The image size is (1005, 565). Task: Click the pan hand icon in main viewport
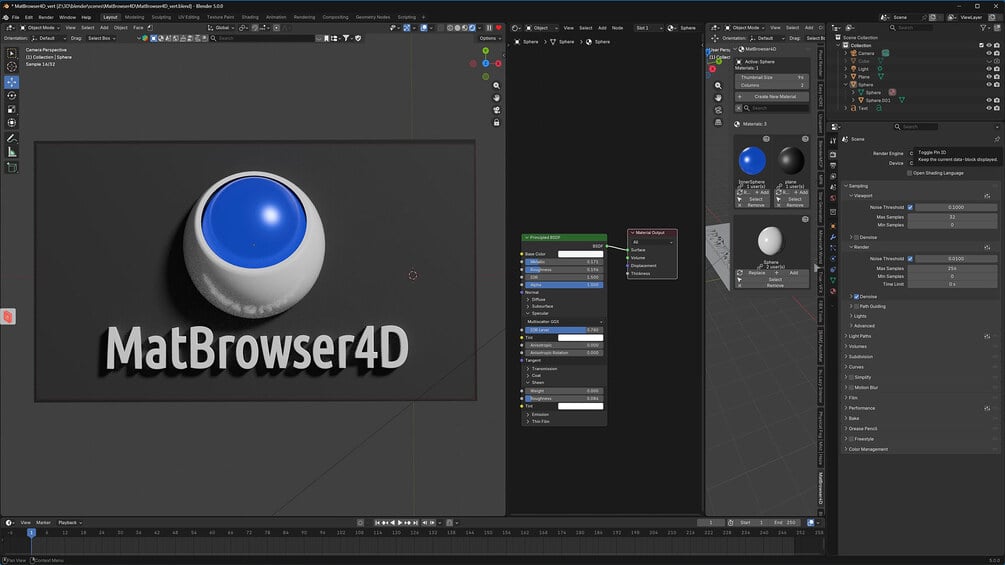tap(496, 97)
